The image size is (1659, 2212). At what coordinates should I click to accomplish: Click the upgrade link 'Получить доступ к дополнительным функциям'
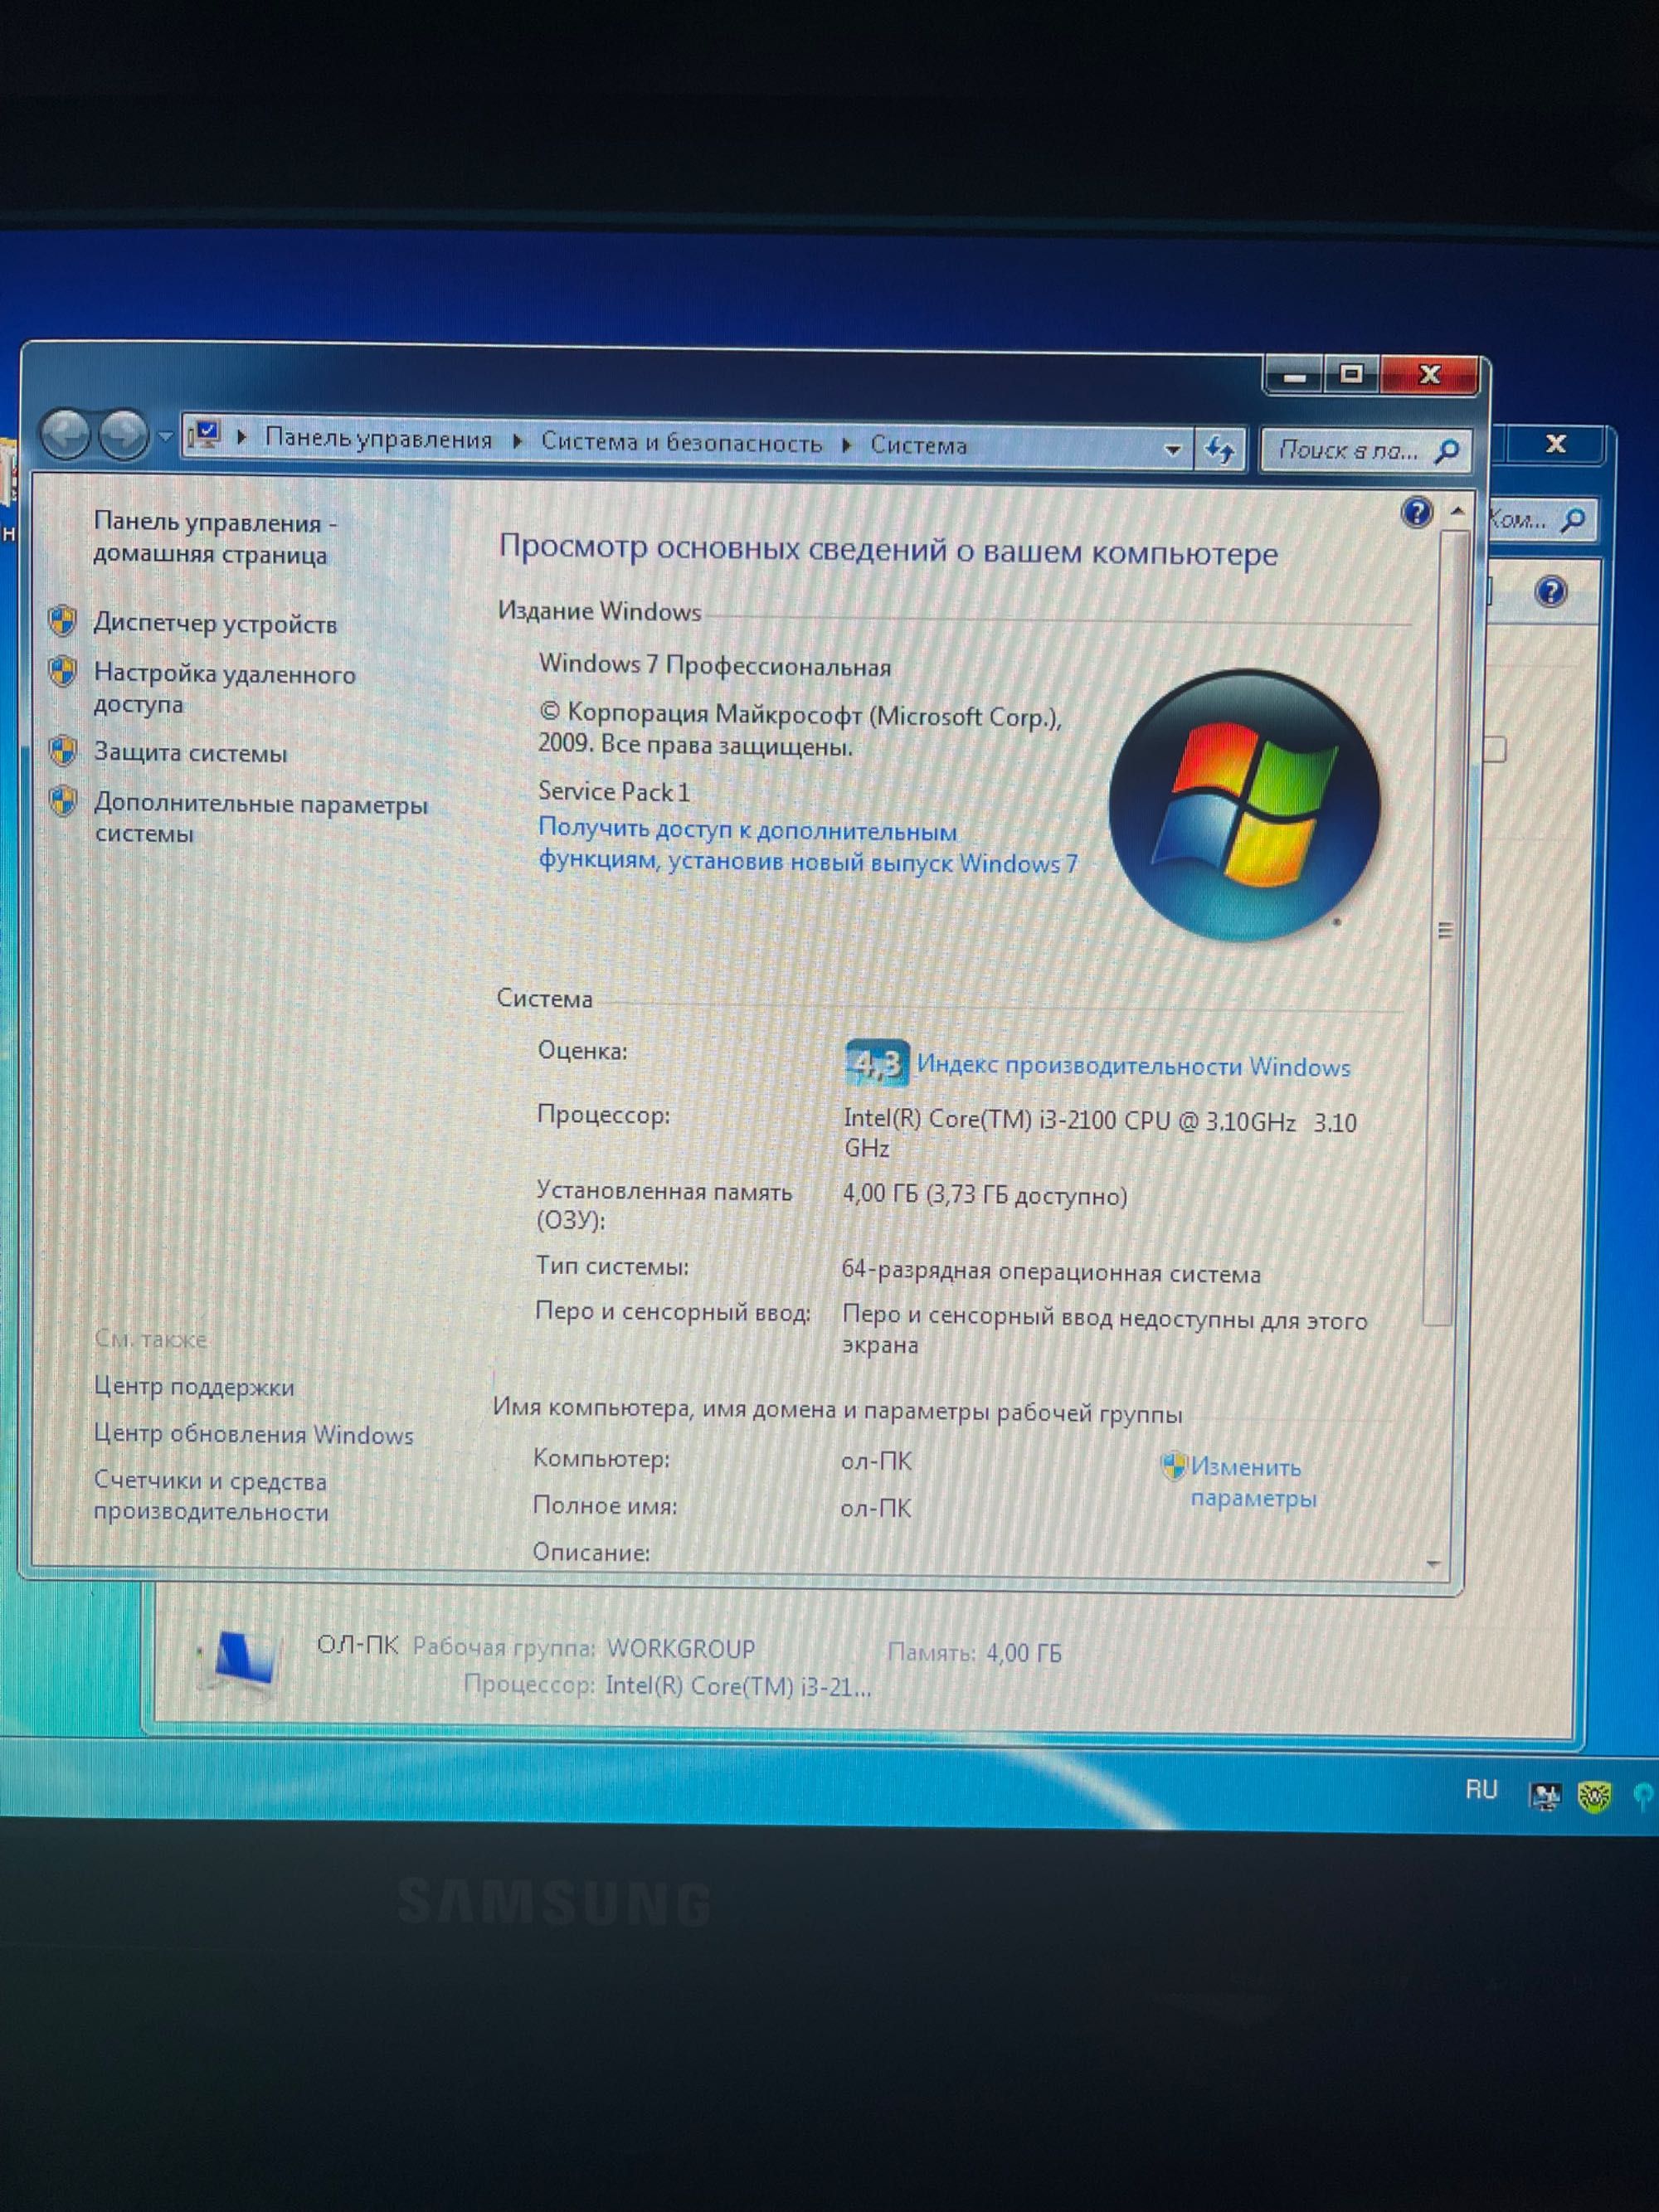(x=808, y=846)
